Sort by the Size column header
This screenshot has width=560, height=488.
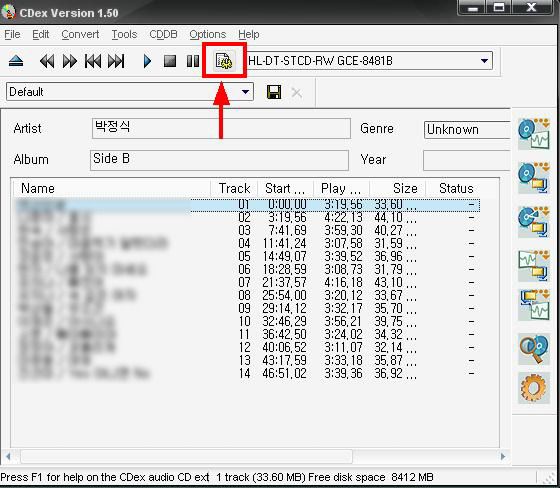coord(398,188)
